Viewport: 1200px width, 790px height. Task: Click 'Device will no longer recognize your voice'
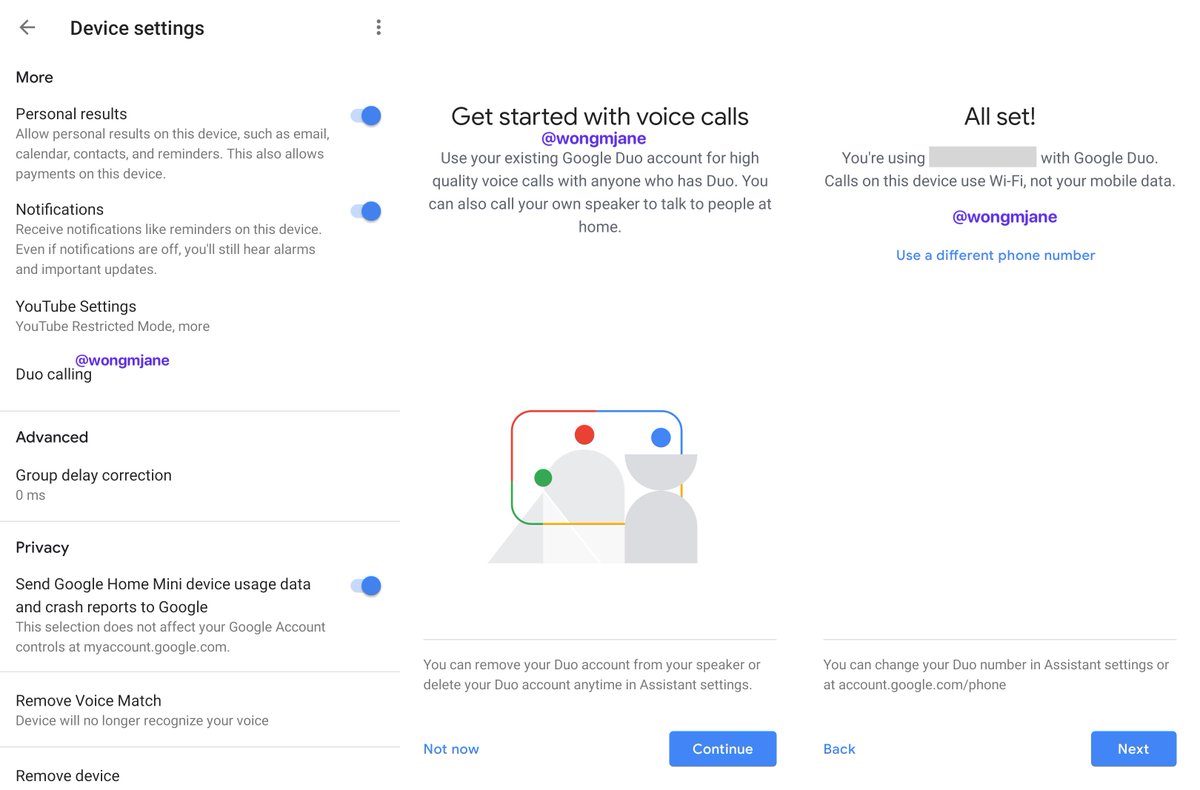[x=142, y=720]
